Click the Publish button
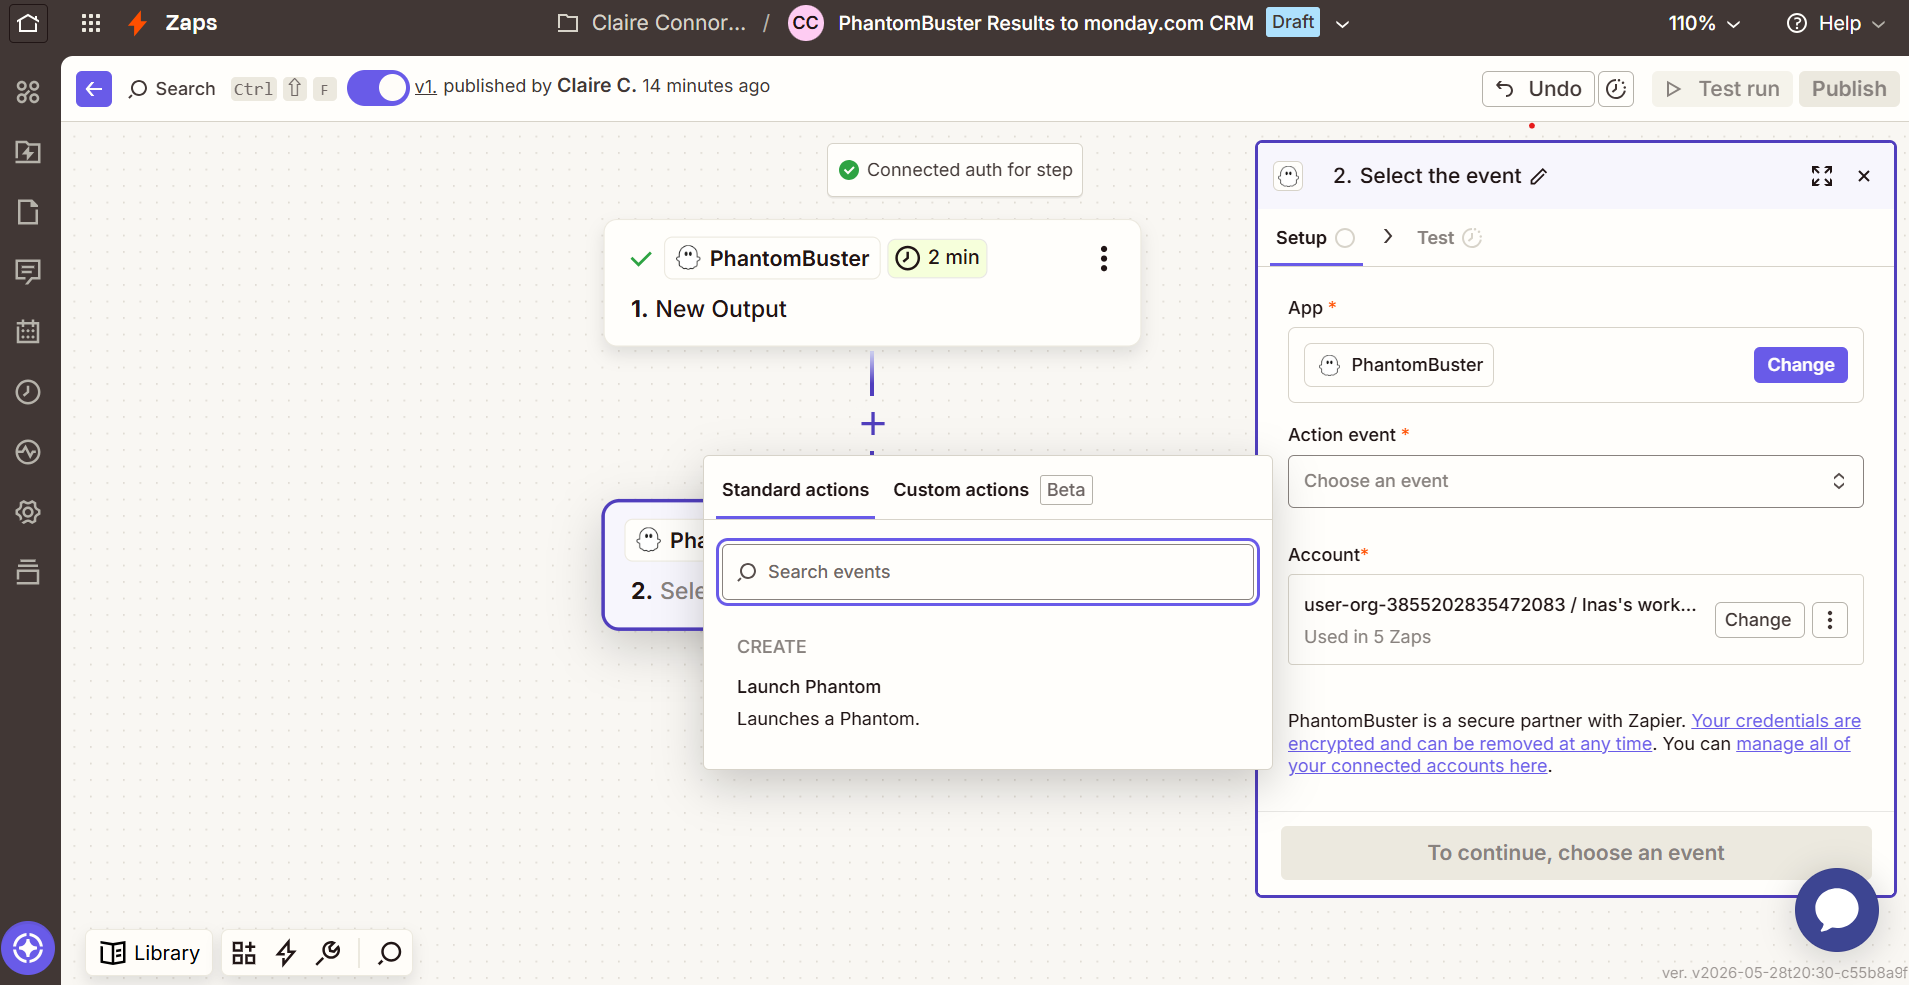Viewport: 1909px width, 985px height. pos(1849,89)
